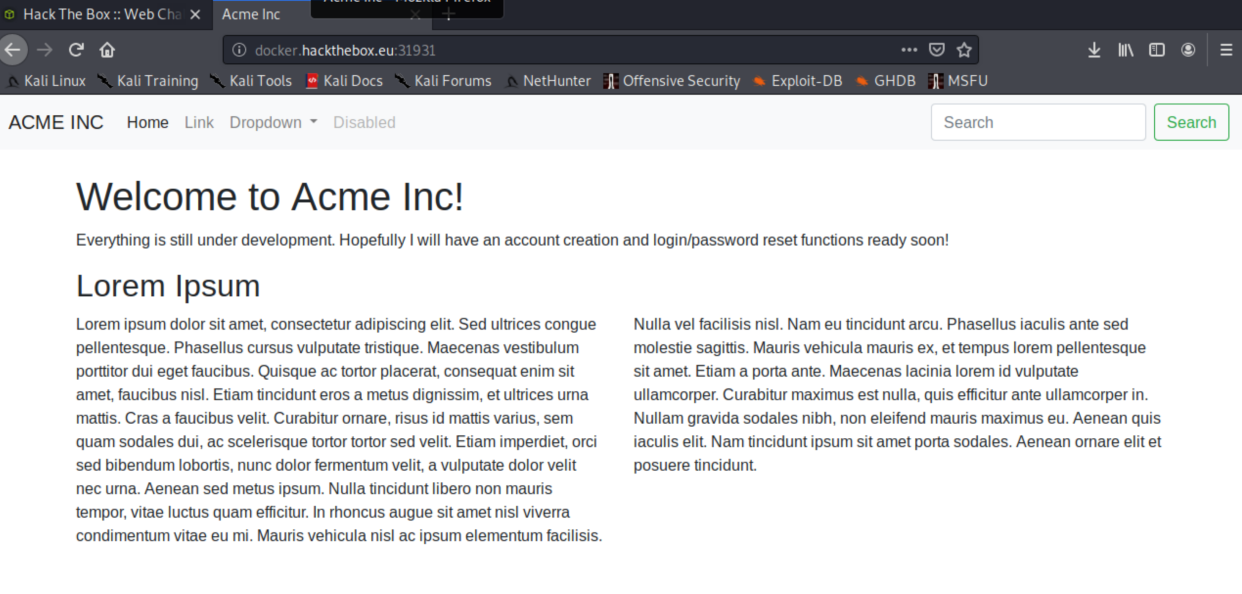The height and width of the screenshot is (594, 1242).
Task: Expand the page actions three-dot menu
Action: tap(909, 50)
